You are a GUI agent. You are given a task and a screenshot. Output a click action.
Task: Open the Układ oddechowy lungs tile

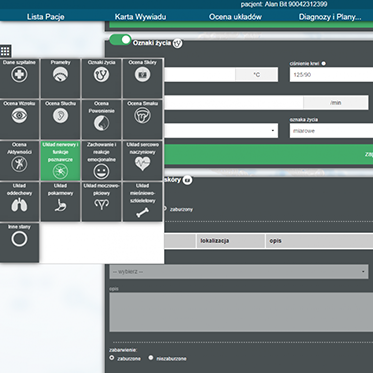[x=19, y=202]
